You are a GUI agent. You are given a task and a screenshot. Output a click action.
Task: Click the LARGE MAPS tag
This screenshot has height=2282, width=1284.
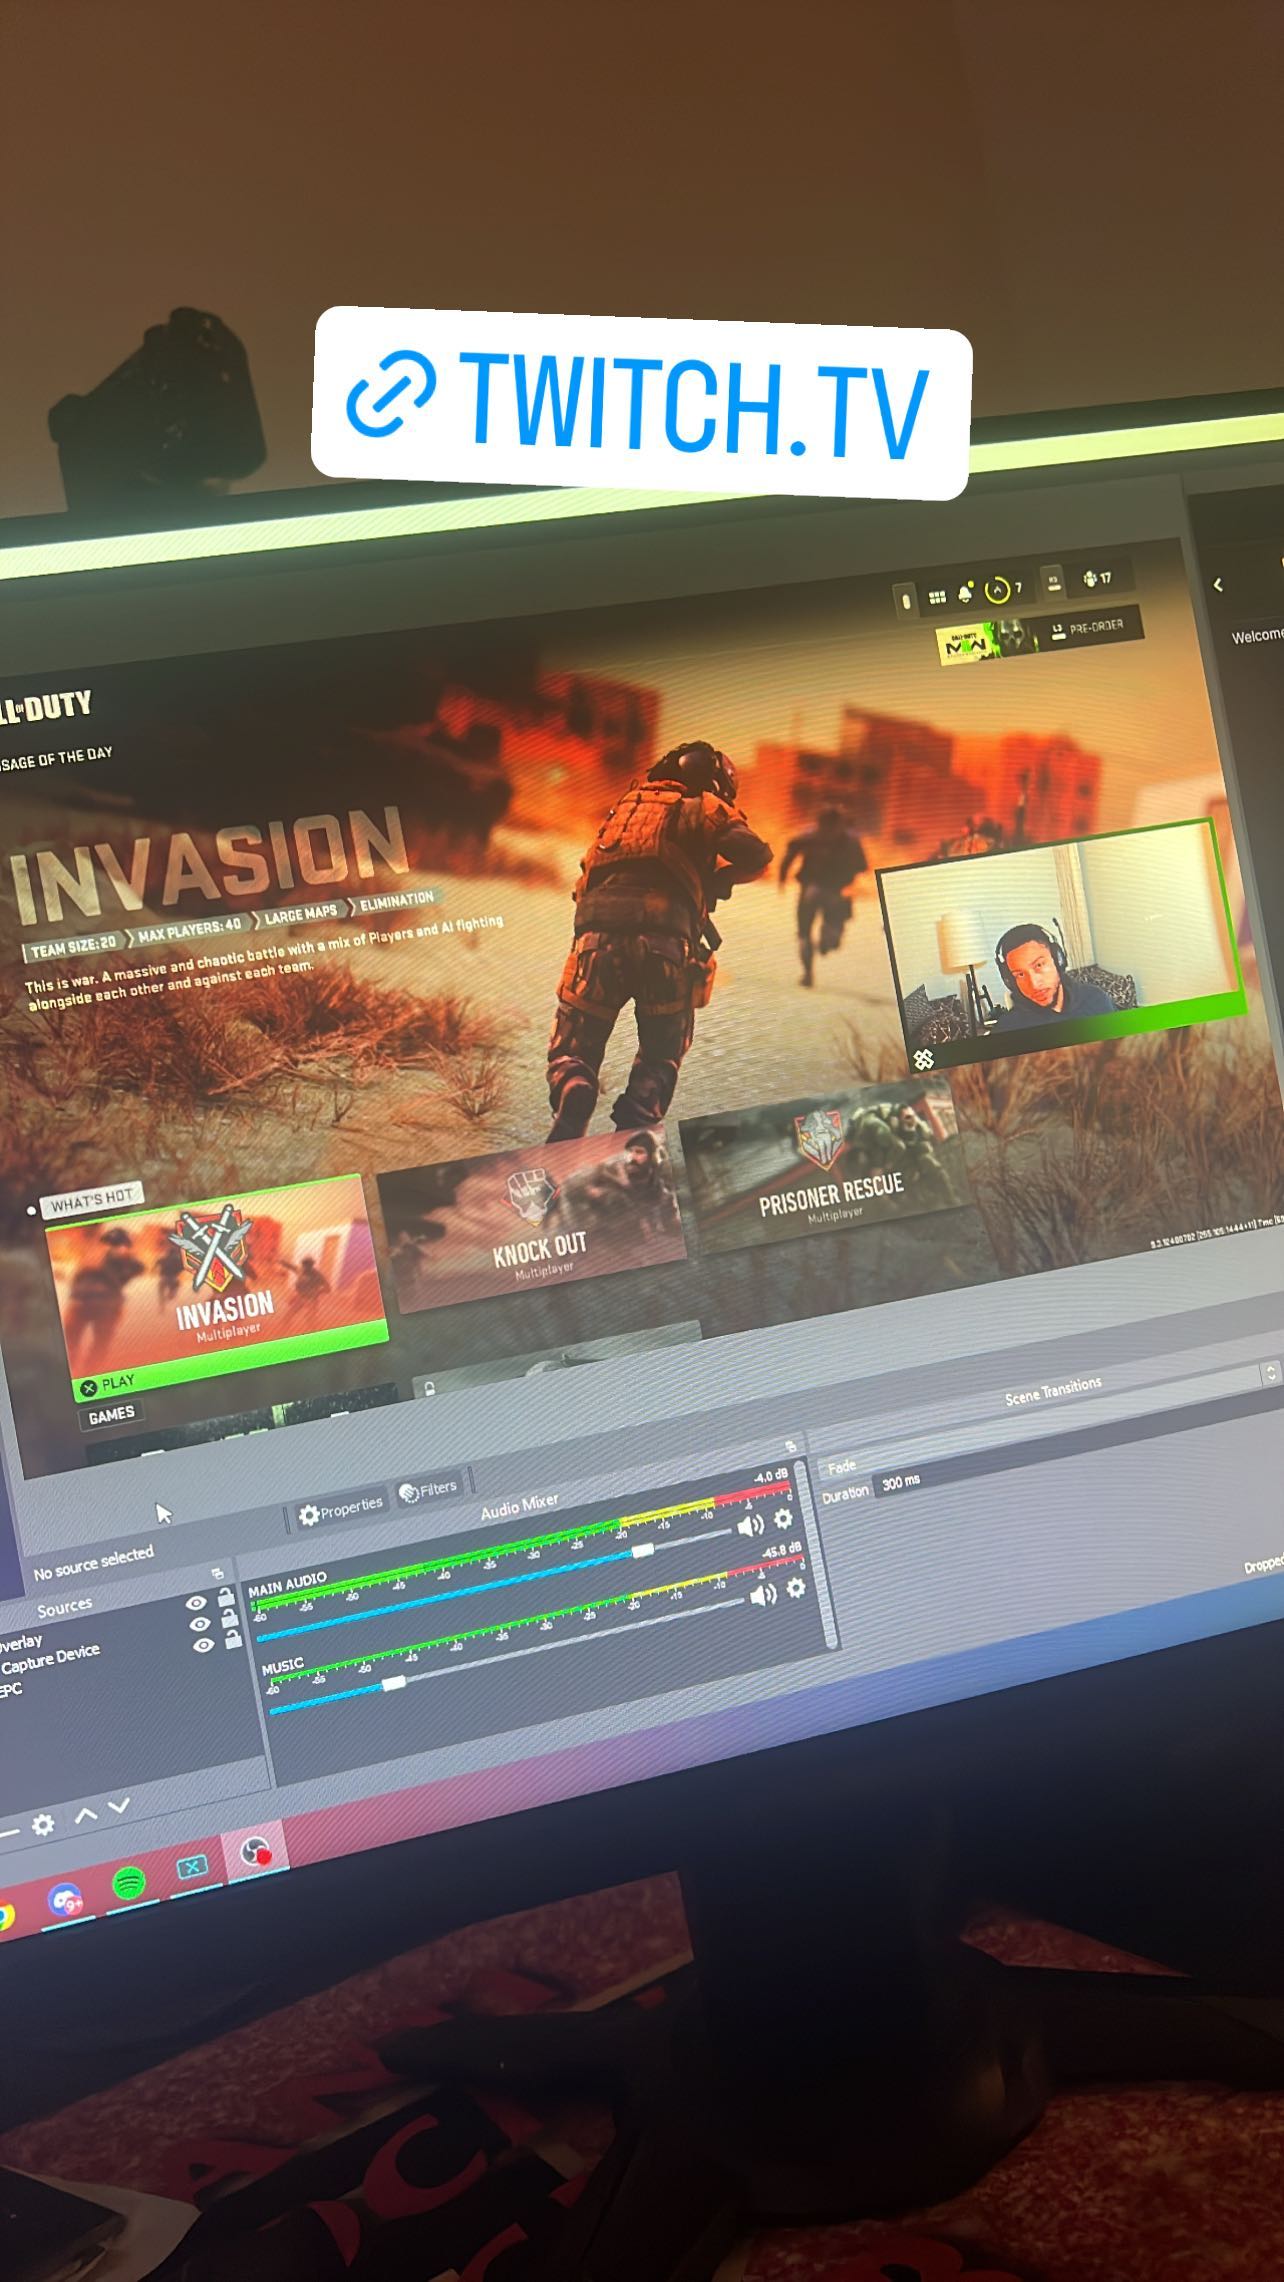300,914
